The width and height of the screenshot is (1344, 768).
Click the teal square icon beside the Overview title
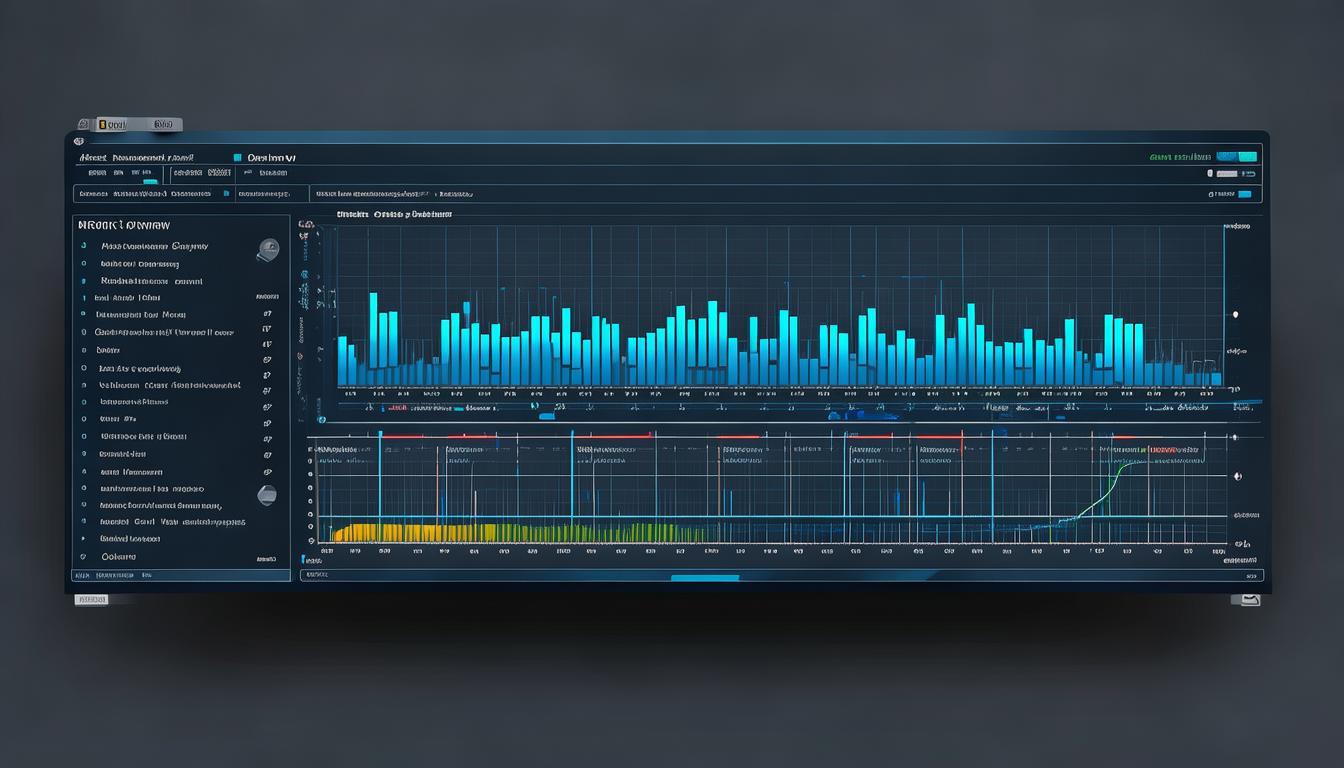pyautogui.click(x=237, y=158)
